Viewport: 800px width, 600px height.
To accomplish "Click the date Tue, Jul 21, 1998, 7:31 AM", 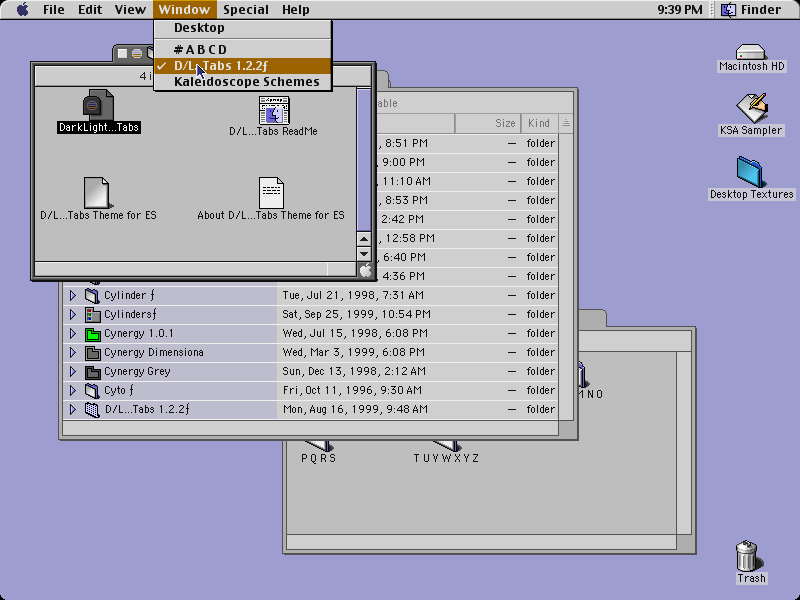I will (x=353, y=295).
